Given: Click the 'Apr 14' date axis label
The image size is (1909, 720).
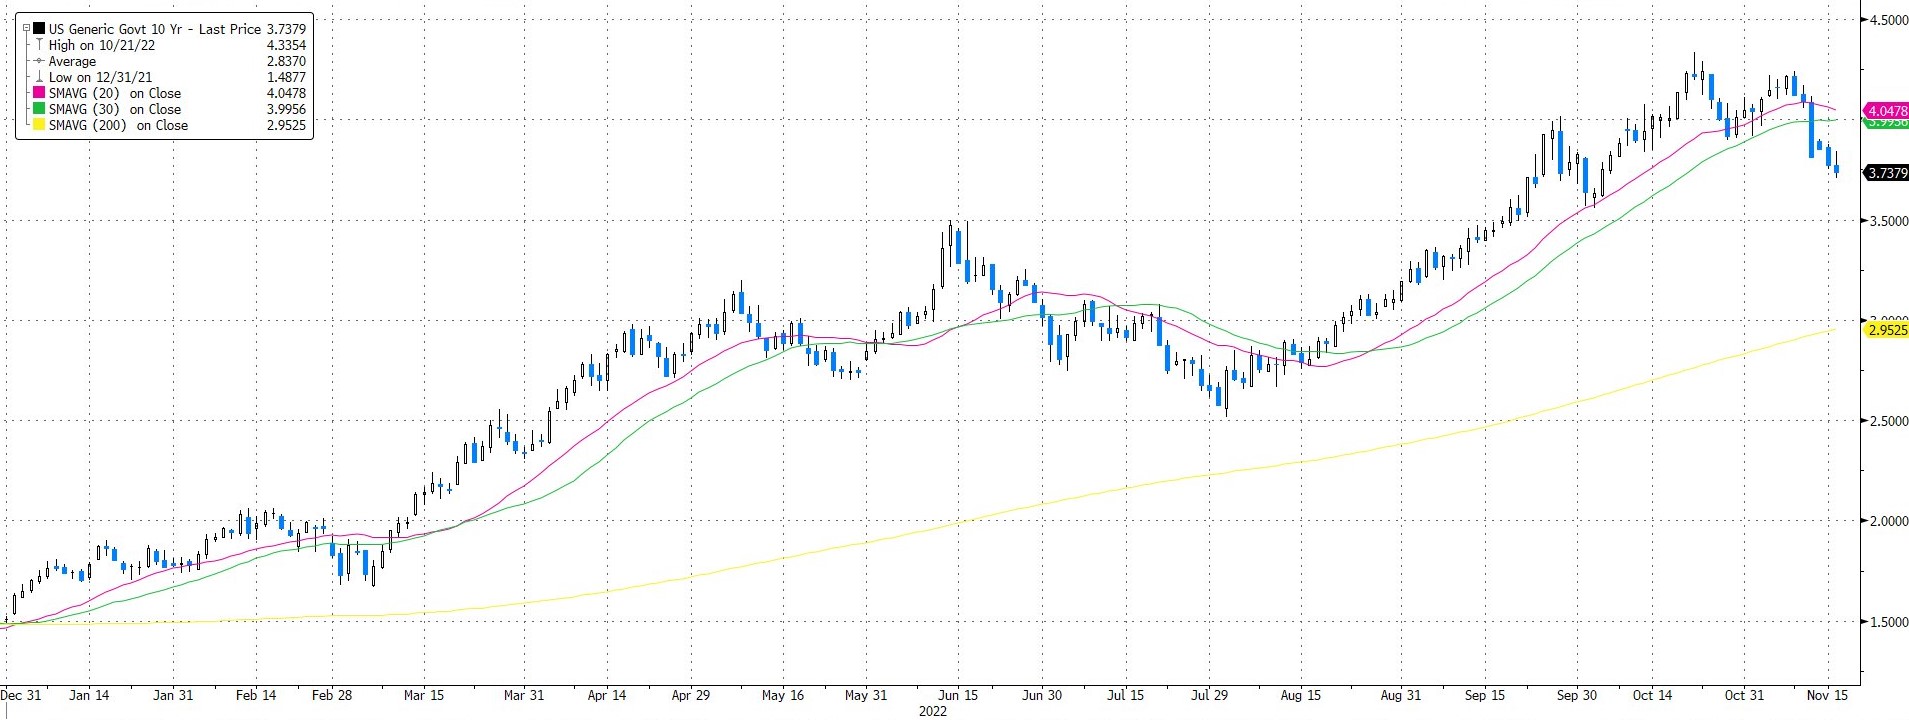Looking at the screenshot, I should (x=607, y=695).
